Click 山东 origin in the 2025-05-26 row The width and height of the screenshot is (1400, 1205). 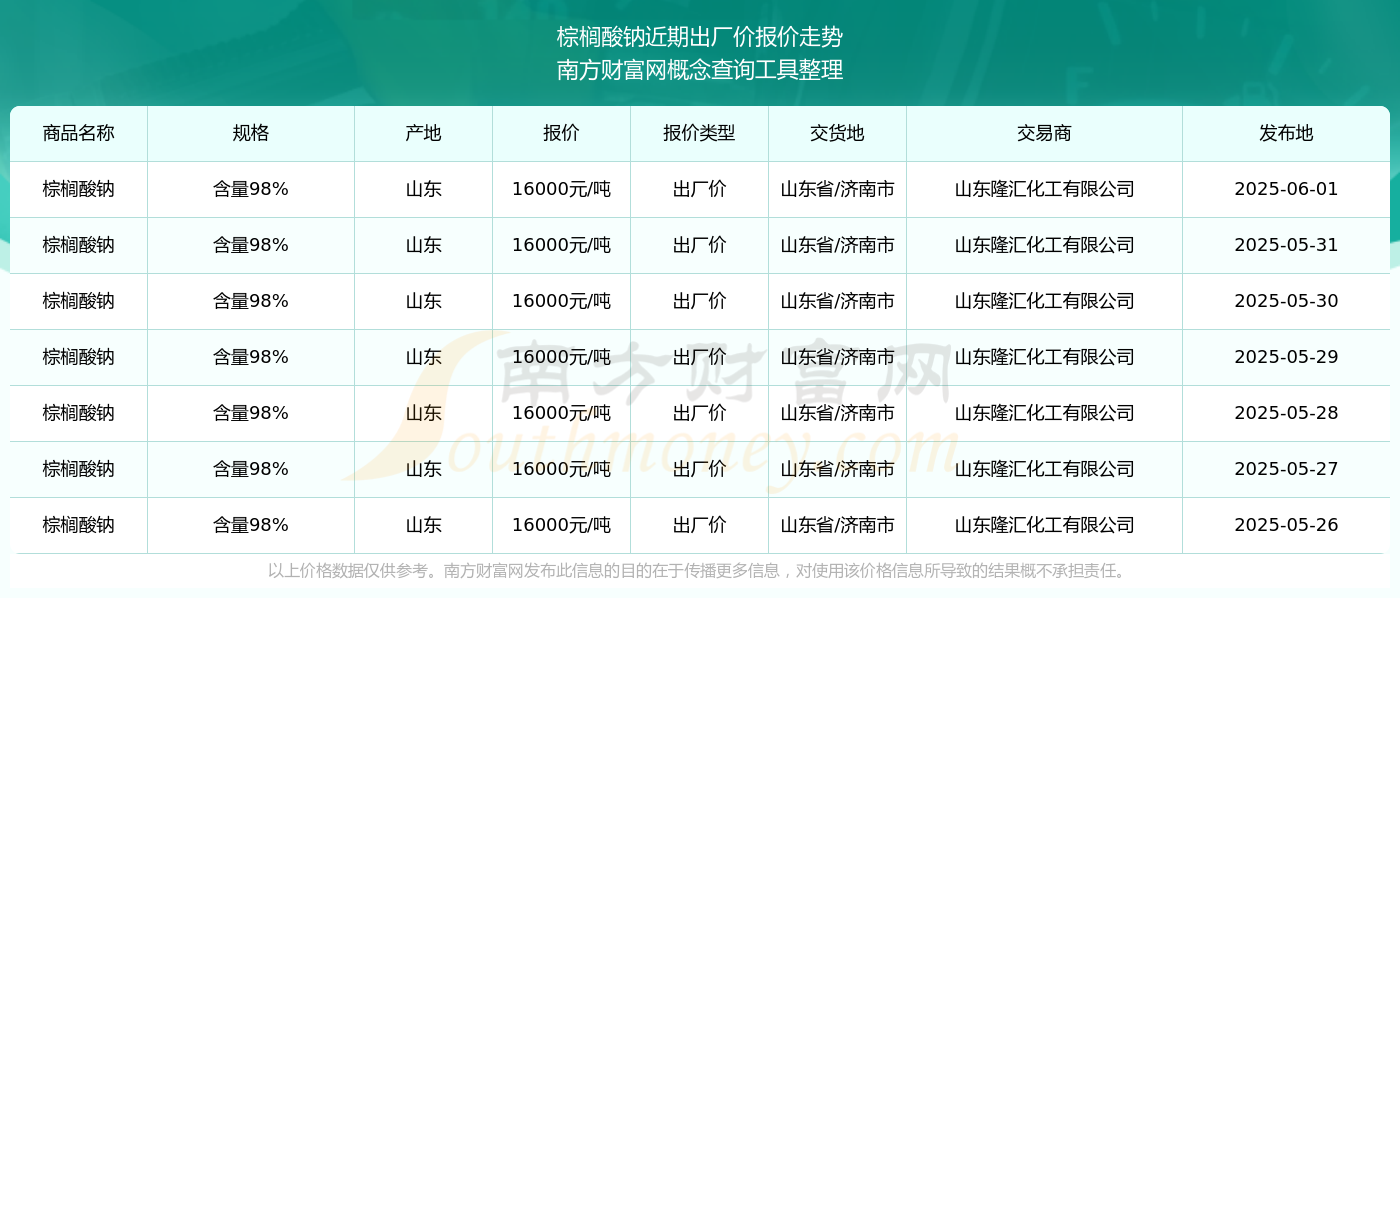coord(424,525)
